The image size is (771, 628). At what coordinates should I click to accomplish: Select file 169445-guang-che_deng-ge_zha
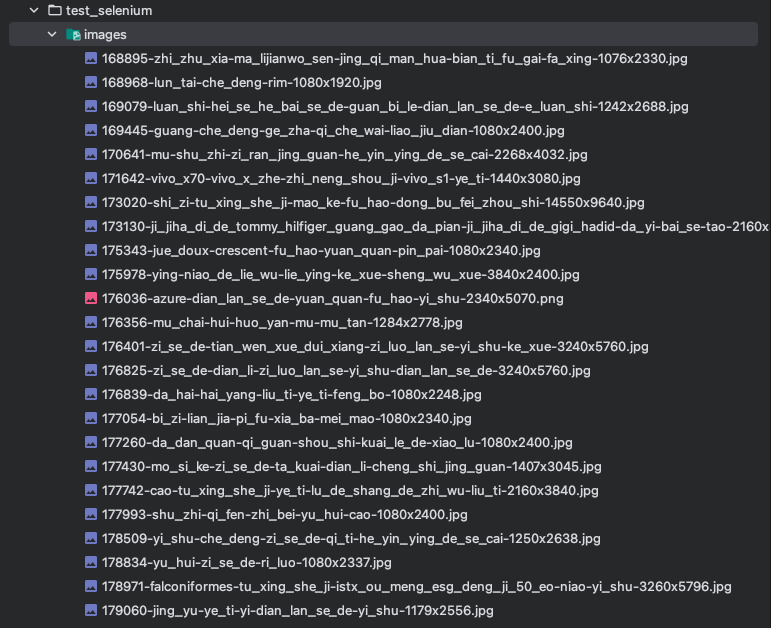tap(333, 131)
